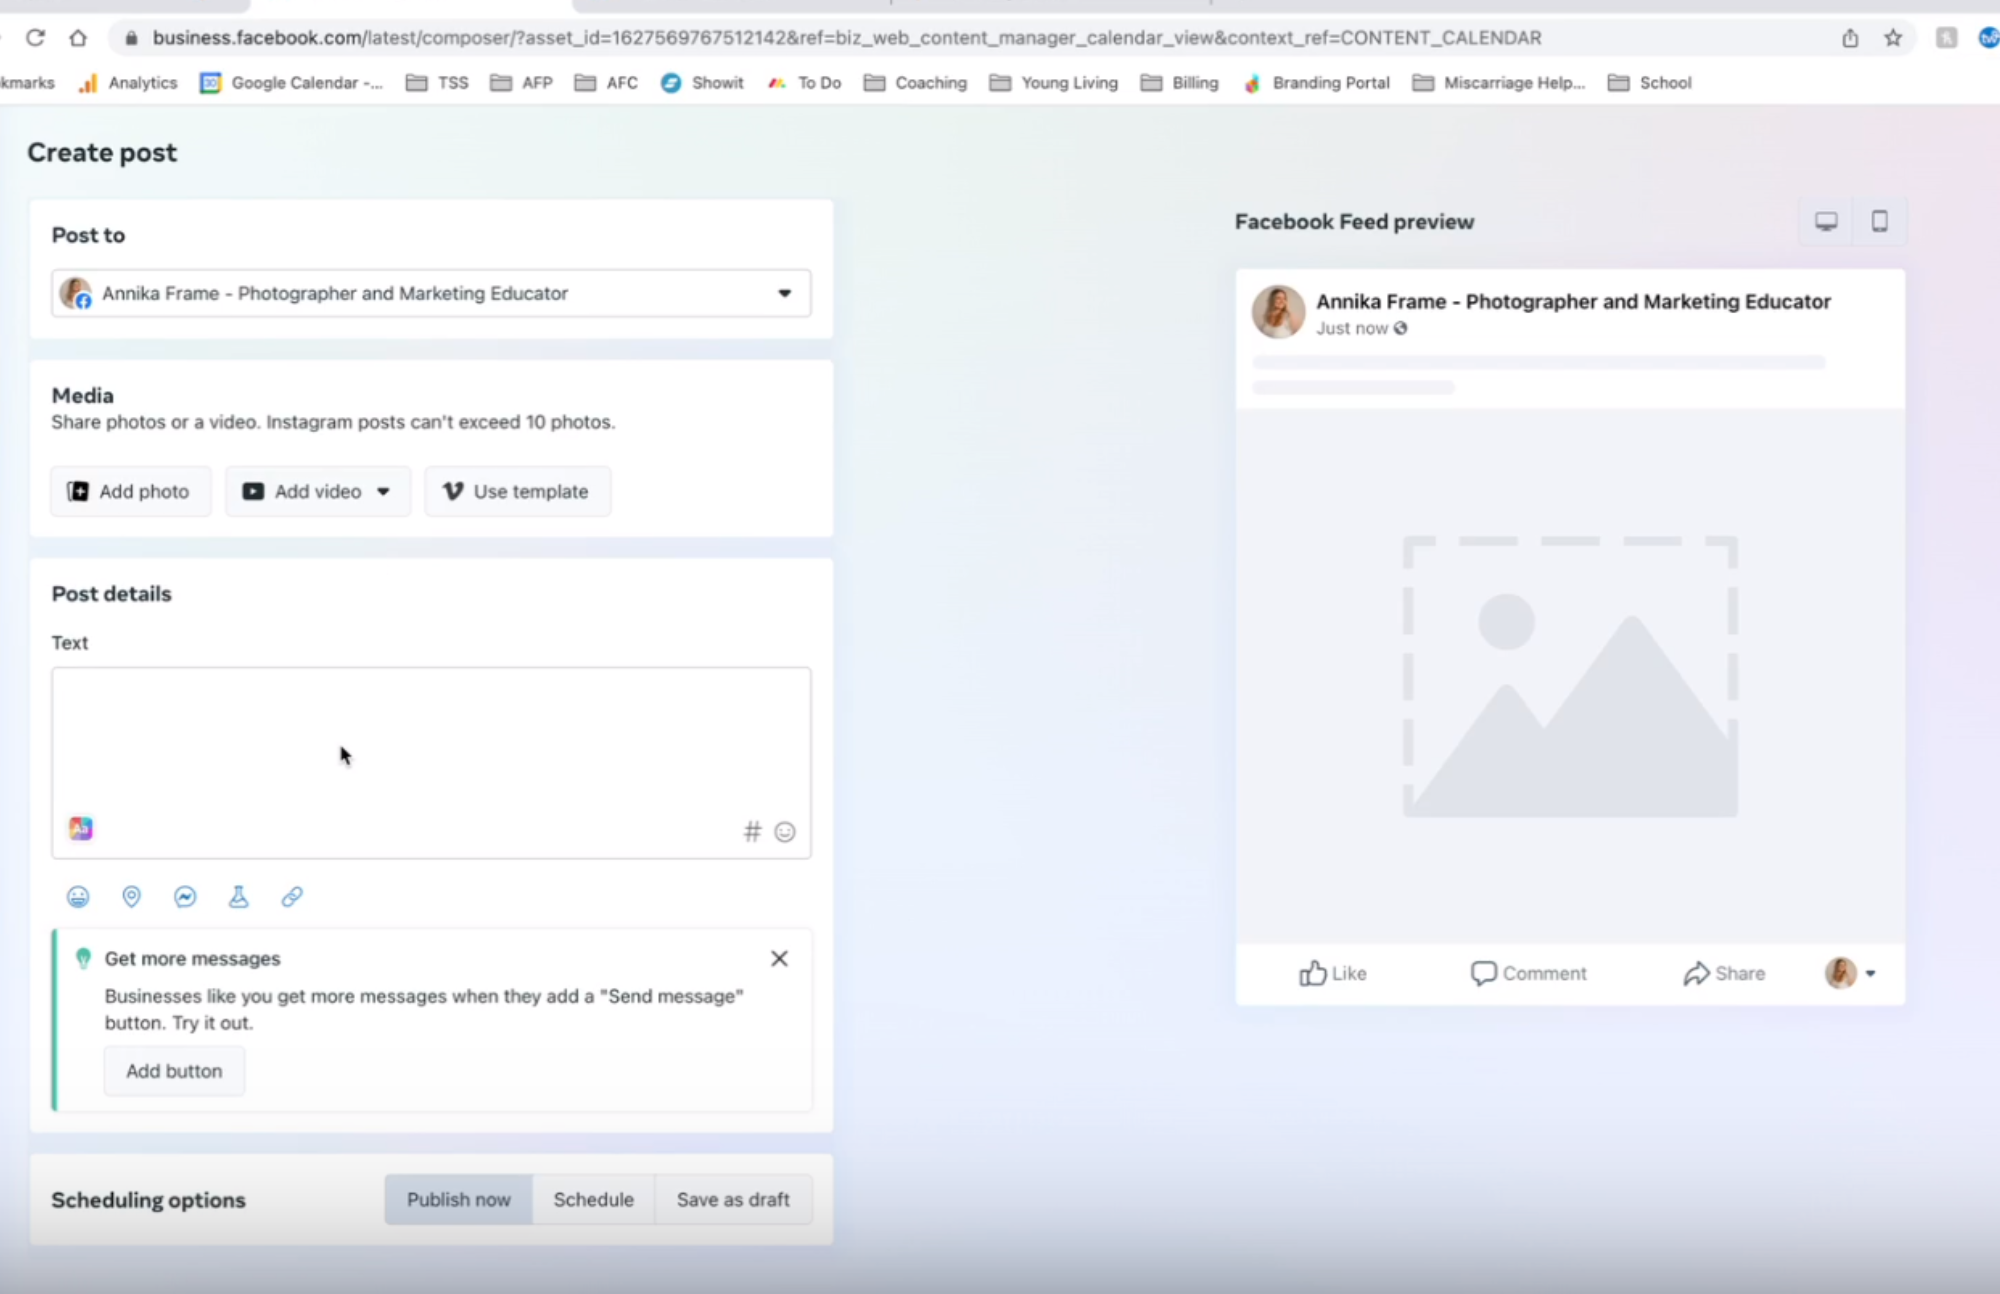Insert a hashtag with the # icon

pos(752,831)
